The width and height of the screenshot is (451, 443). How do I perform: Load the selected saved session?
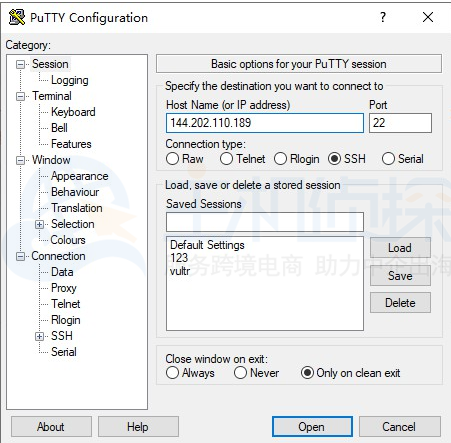click(x=400, y=248)
